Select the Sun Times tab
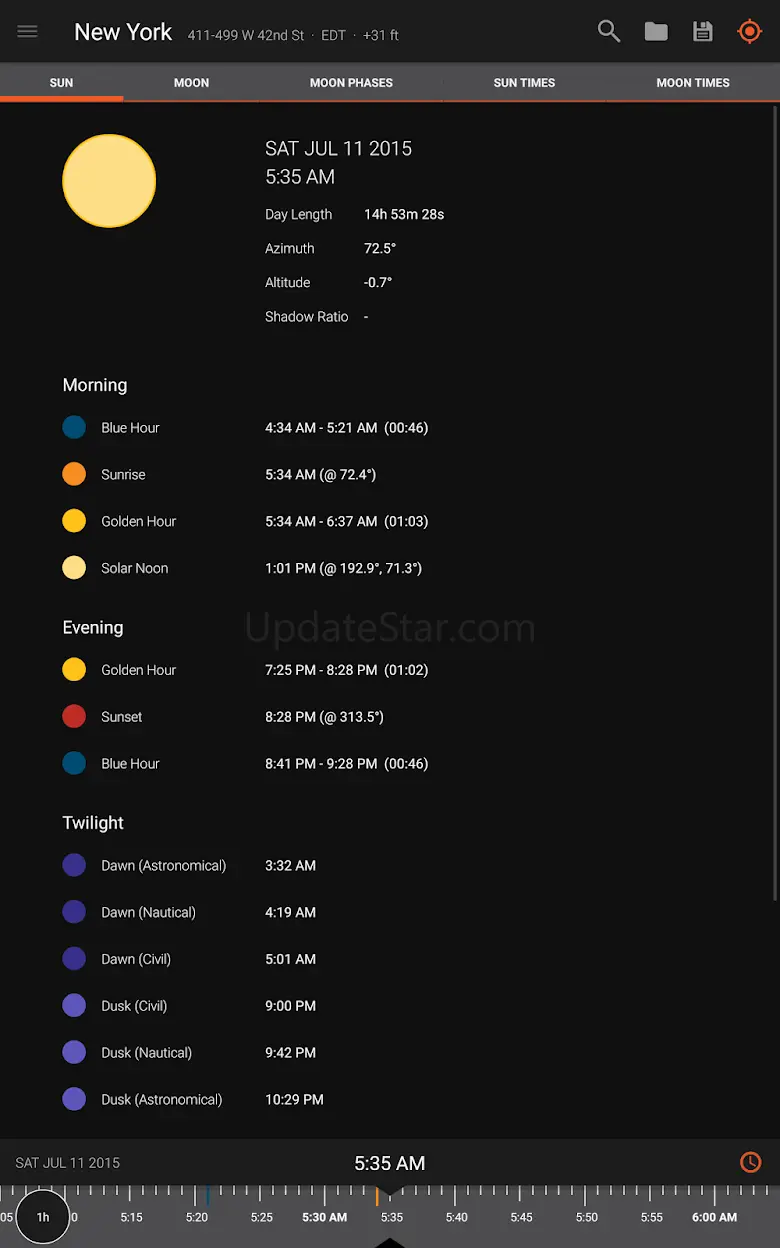Image resolution: width=780 pixels, height=1248 pixels. 524,83
